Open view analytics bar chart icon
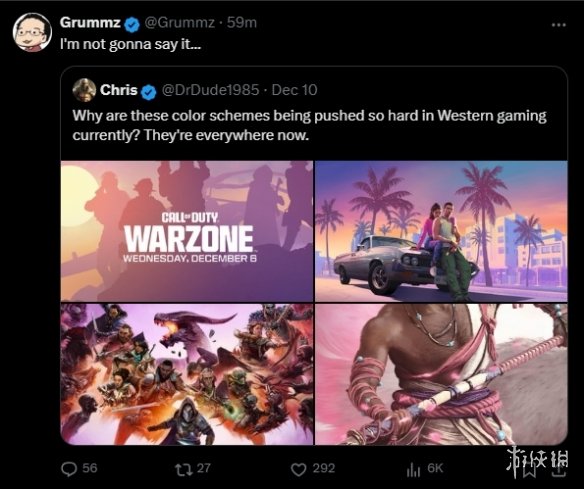 pos(413,469)
